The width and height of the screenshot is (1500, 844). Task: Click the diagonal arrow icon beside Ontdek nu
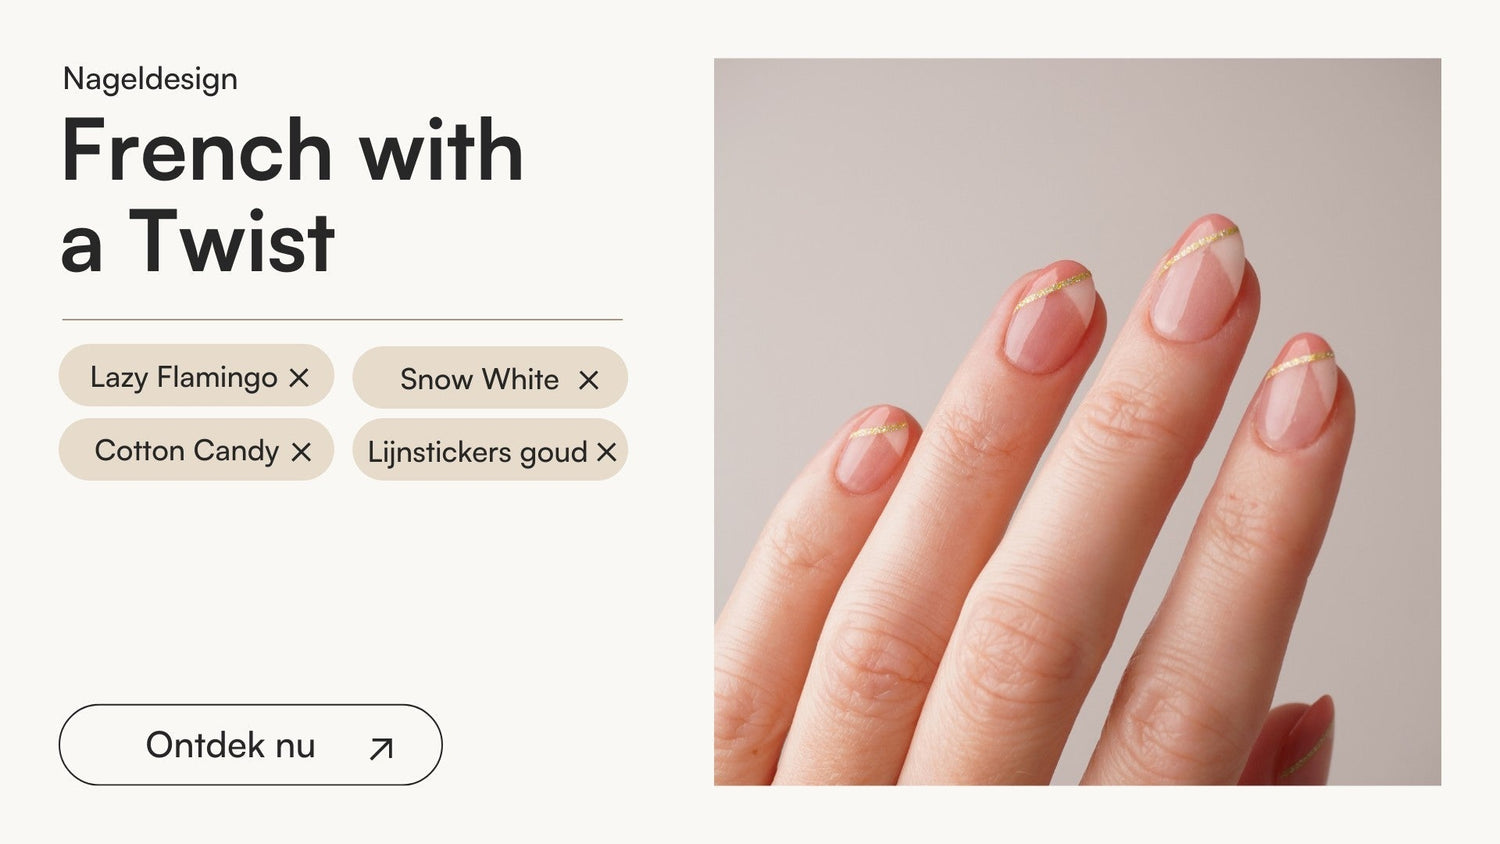[381, 748]
